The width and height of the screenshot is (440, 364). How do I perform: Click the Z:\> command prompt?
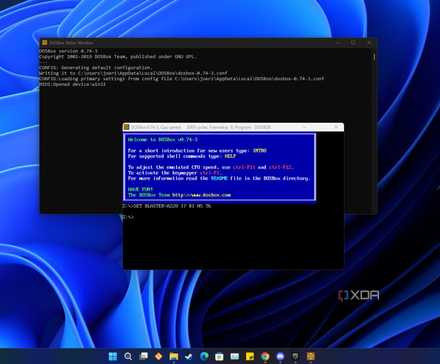click(x=127, y=217)
